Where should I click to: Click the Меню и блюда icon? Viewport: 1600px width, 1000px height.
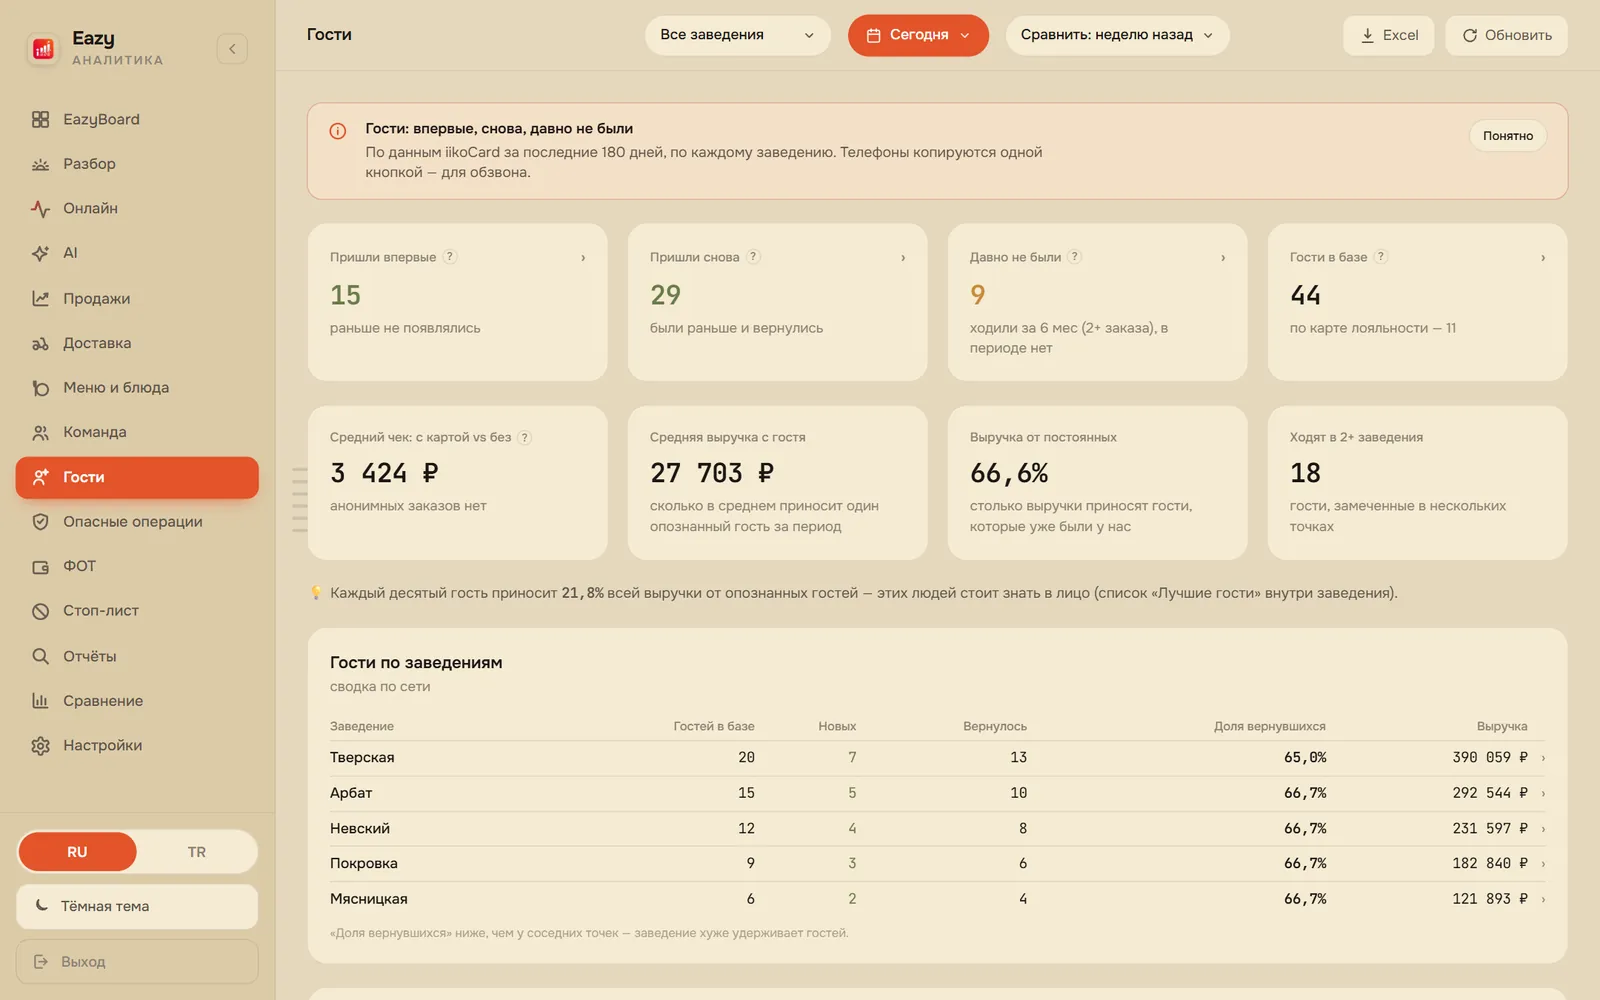click(x=40, y=387)
